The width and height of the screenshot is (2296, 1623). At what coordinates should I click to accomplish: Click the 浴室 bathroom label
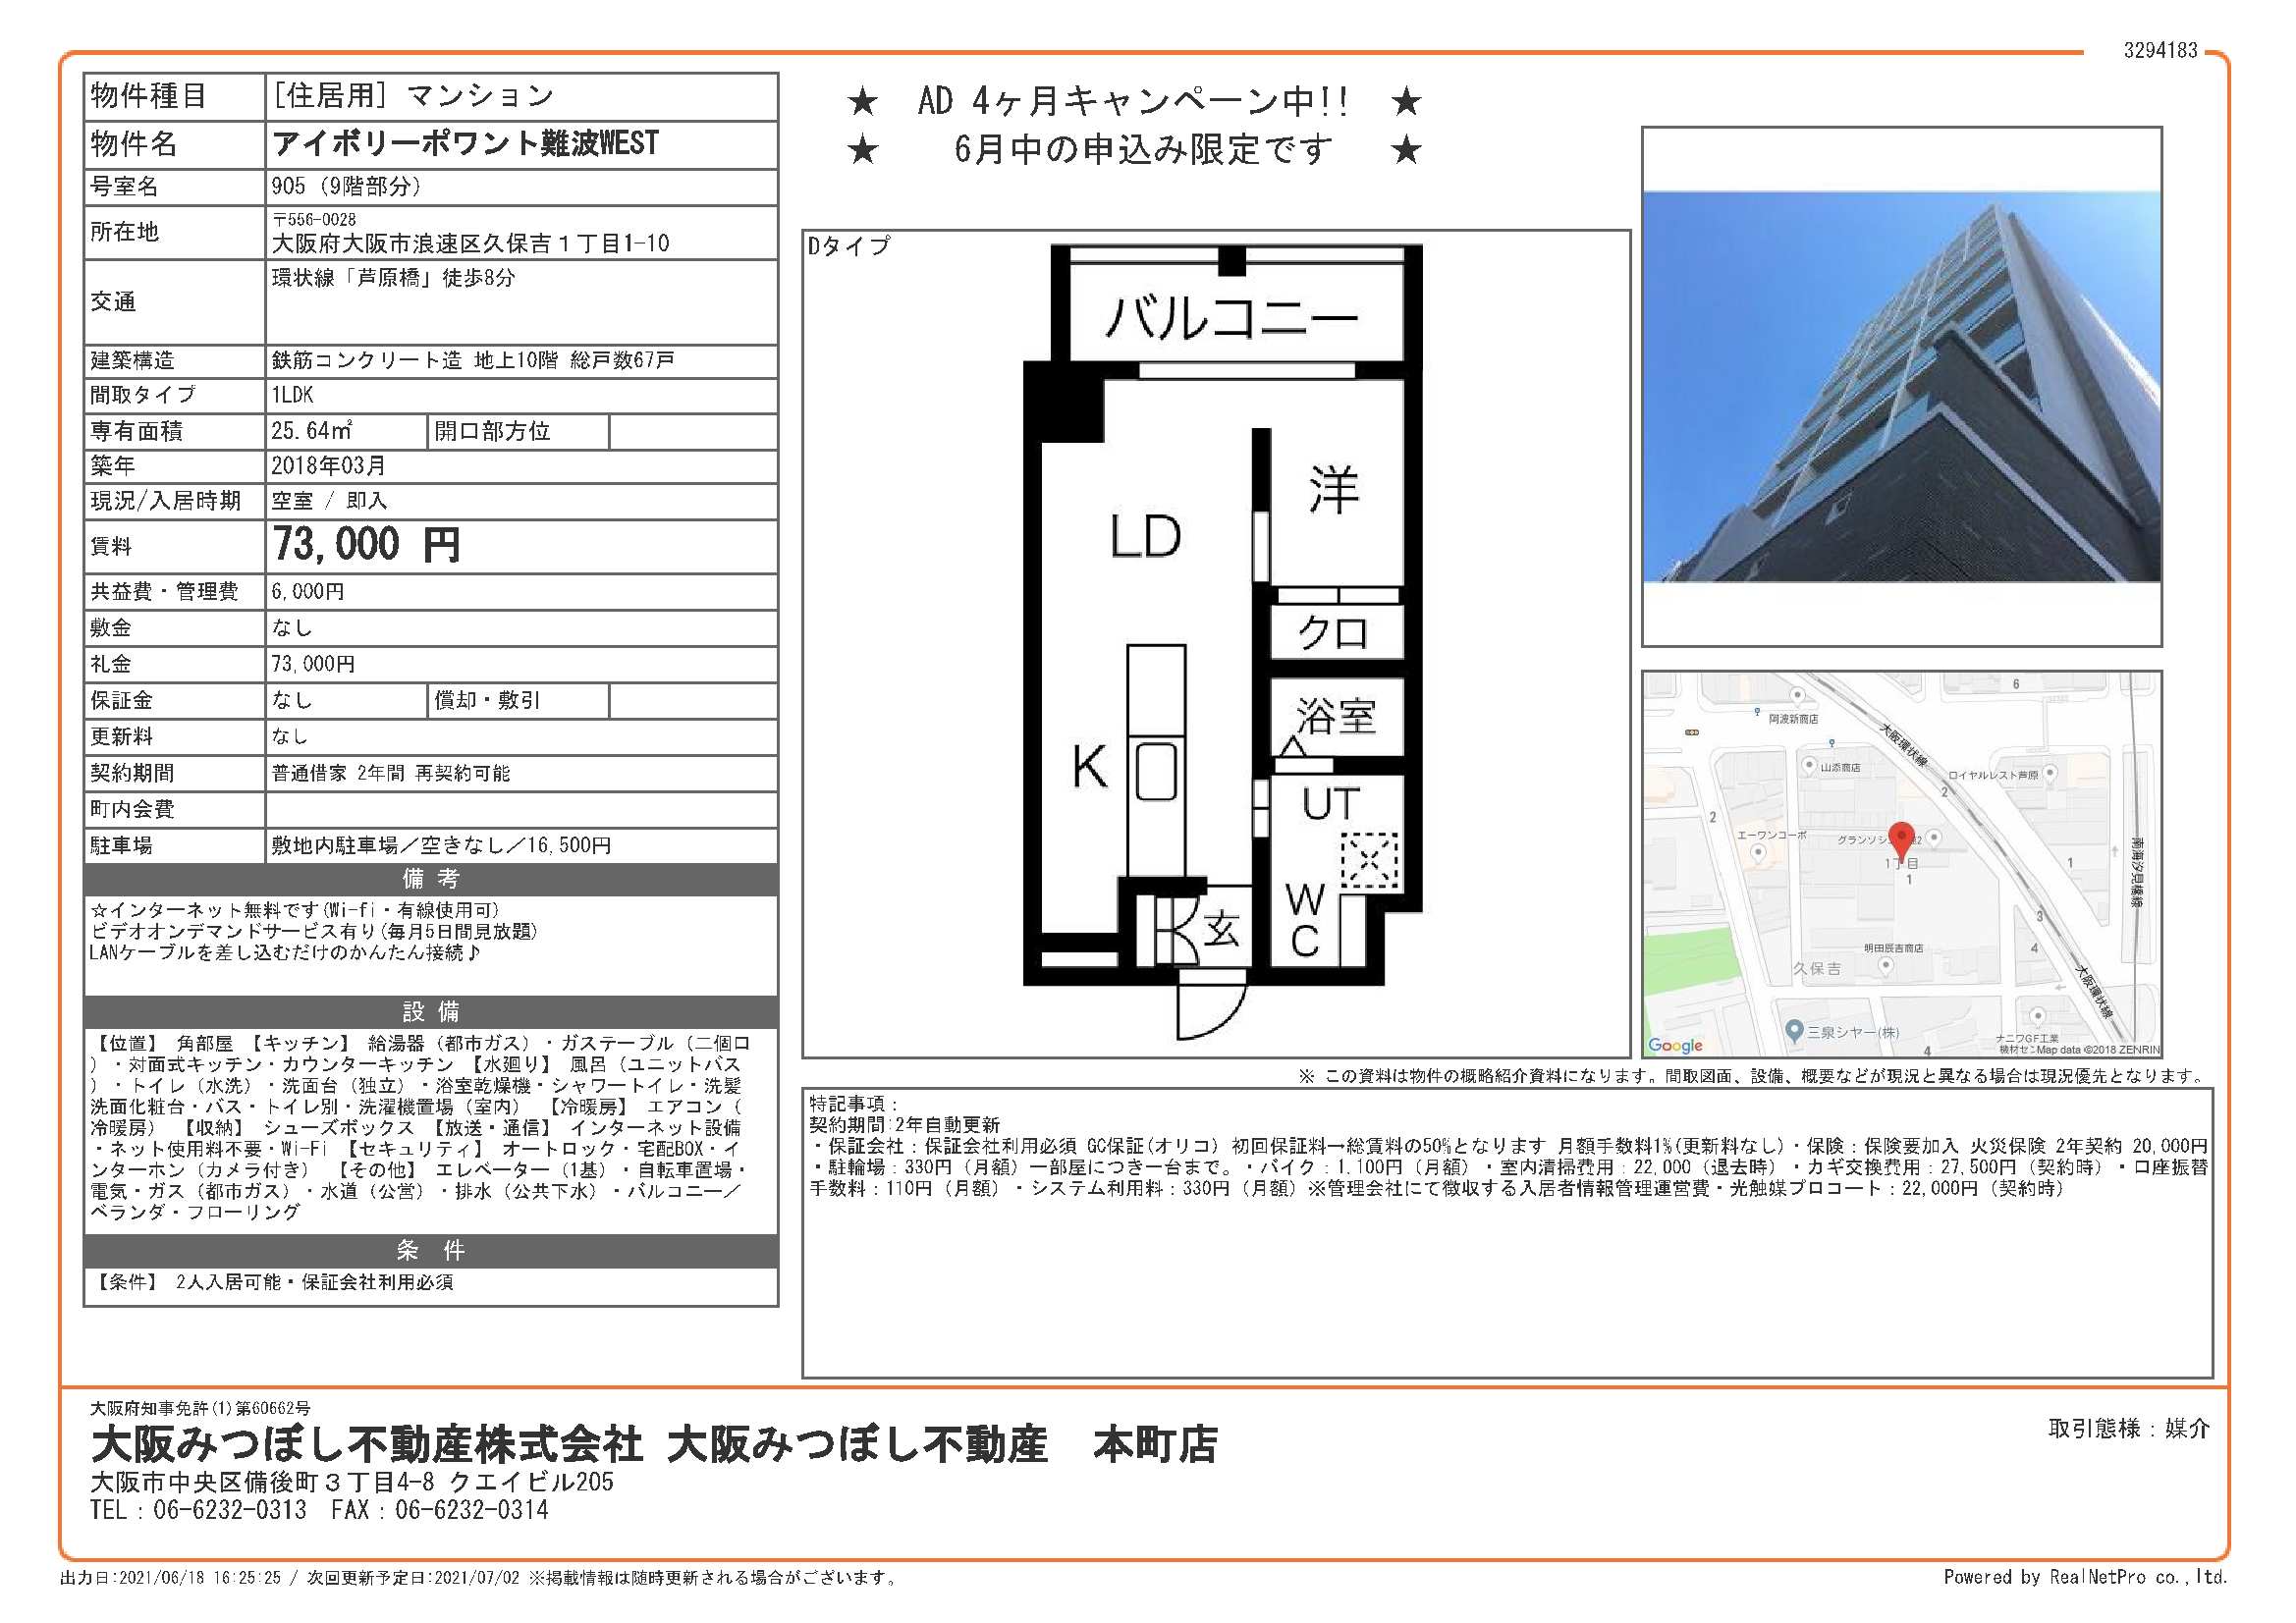coord(1336,716)
